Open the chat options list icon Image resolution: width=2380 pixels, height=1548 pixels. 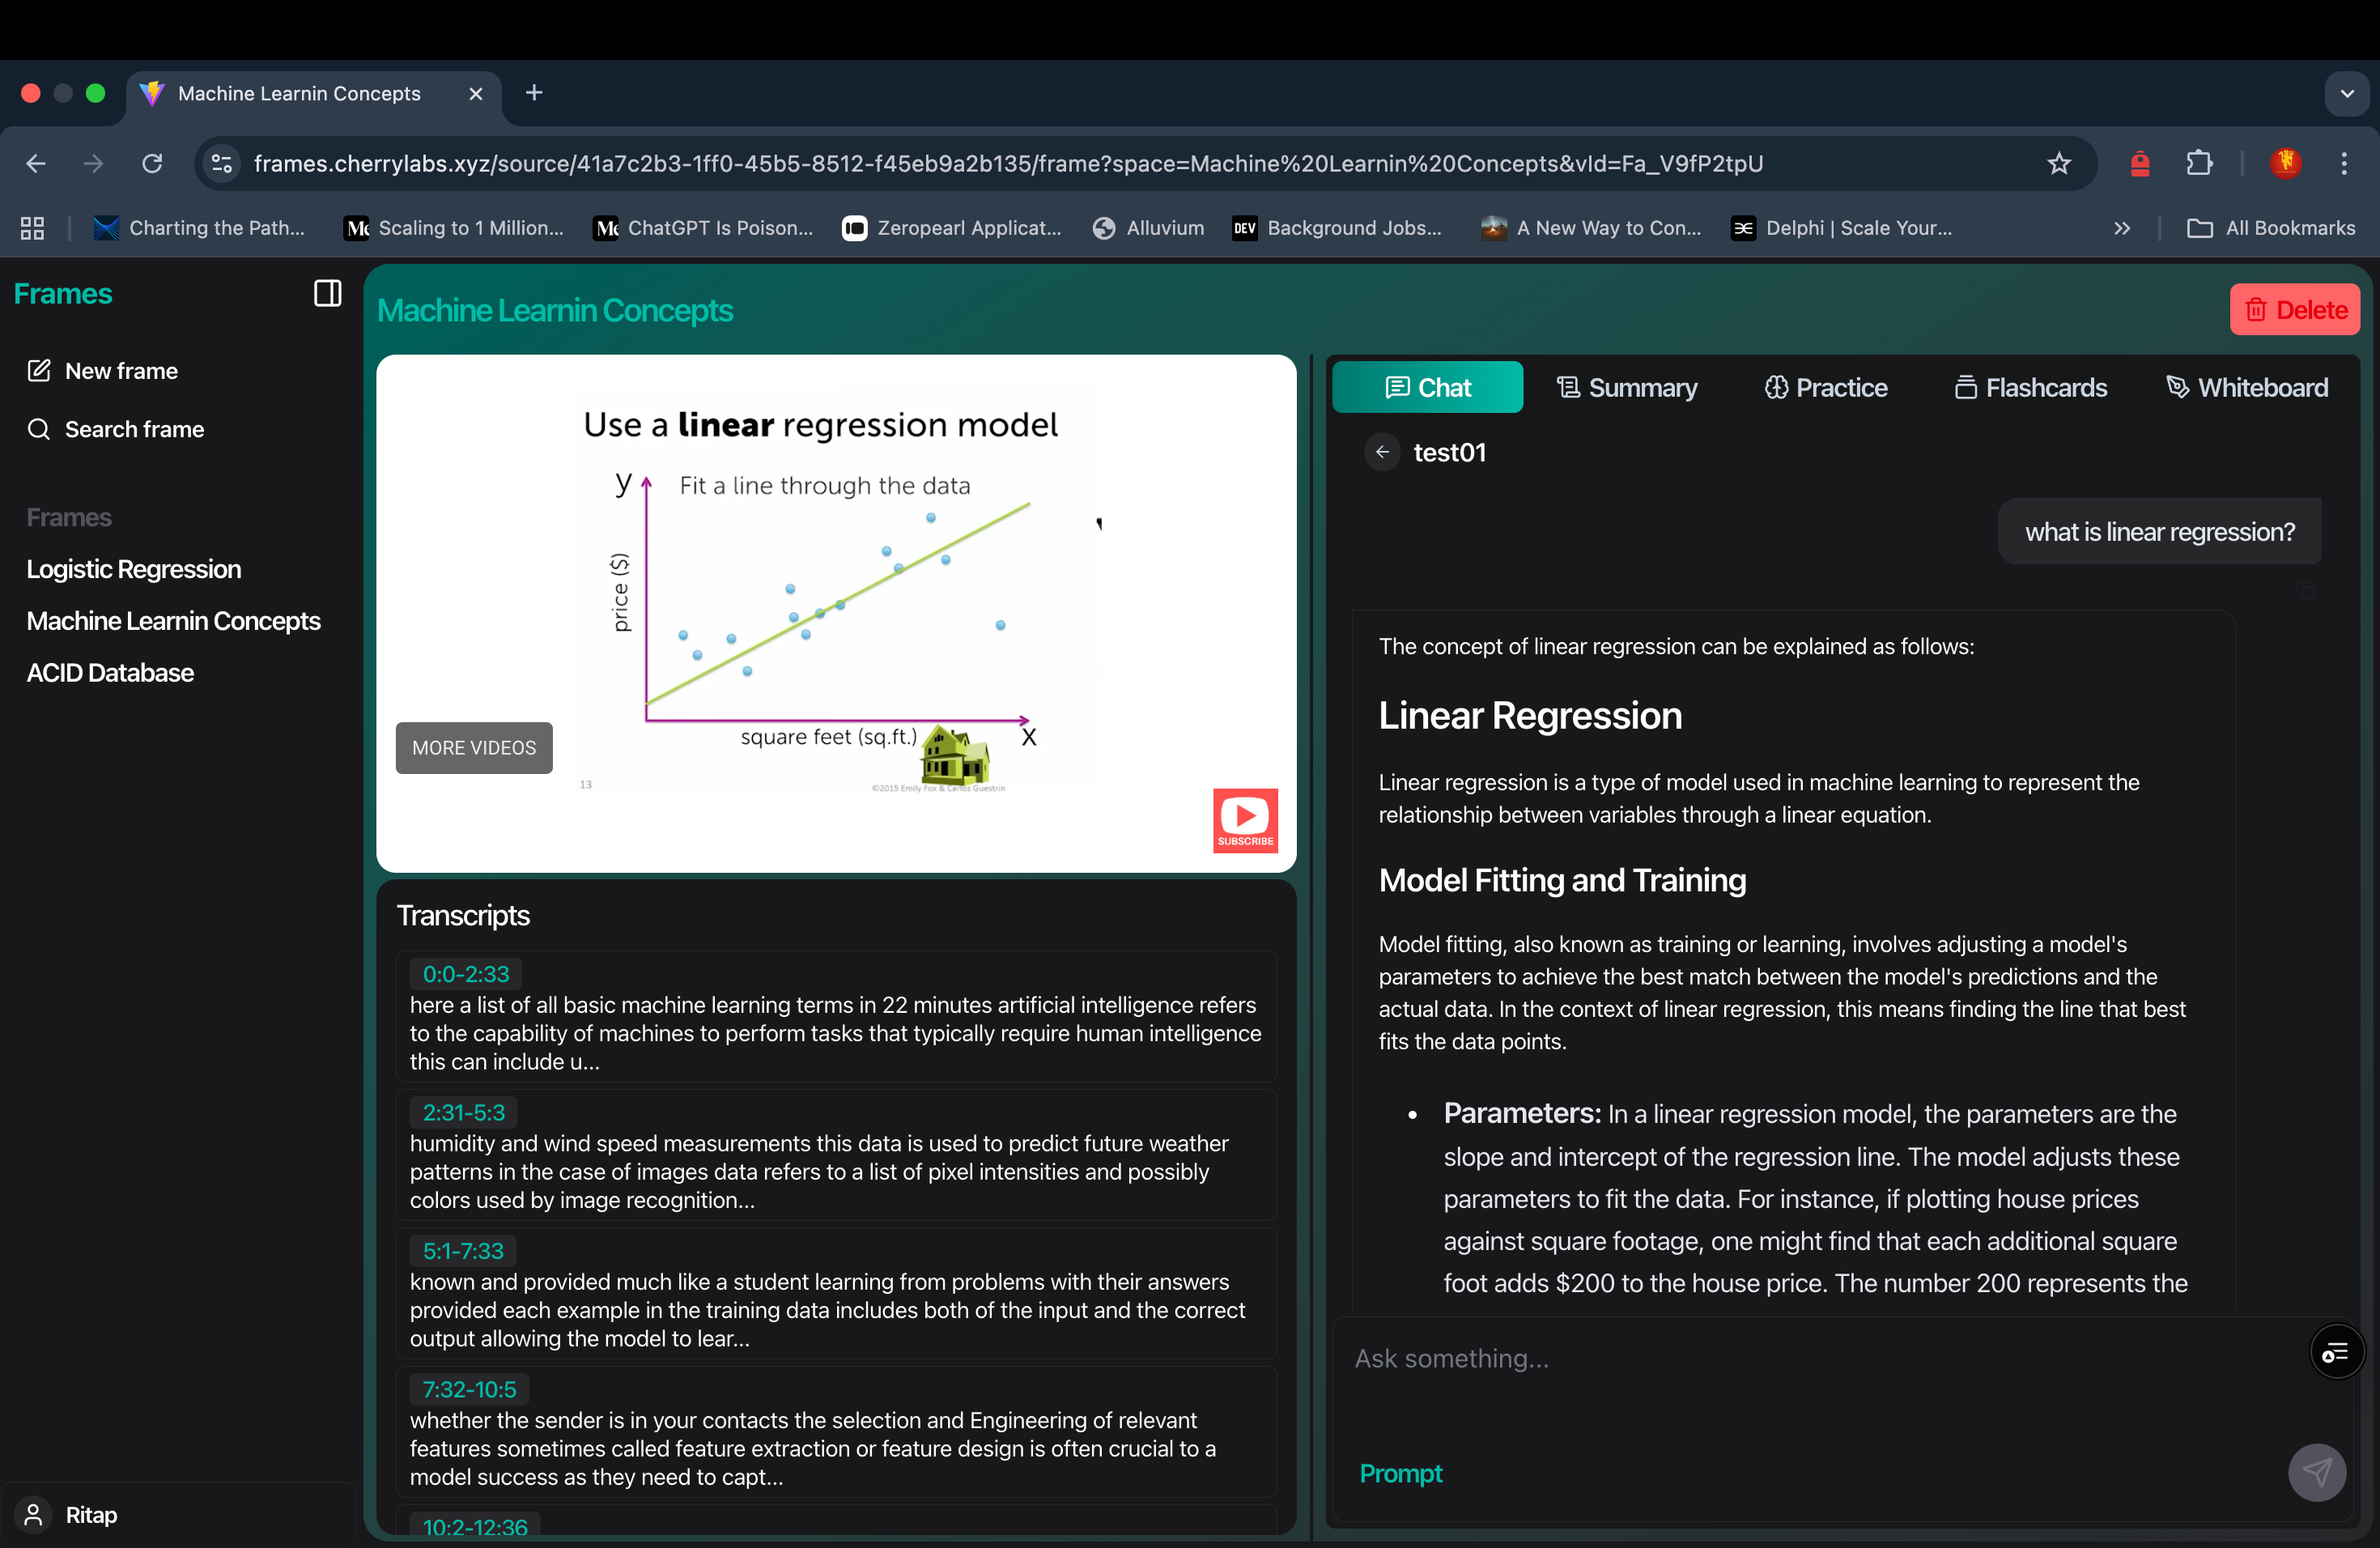2336,1353
